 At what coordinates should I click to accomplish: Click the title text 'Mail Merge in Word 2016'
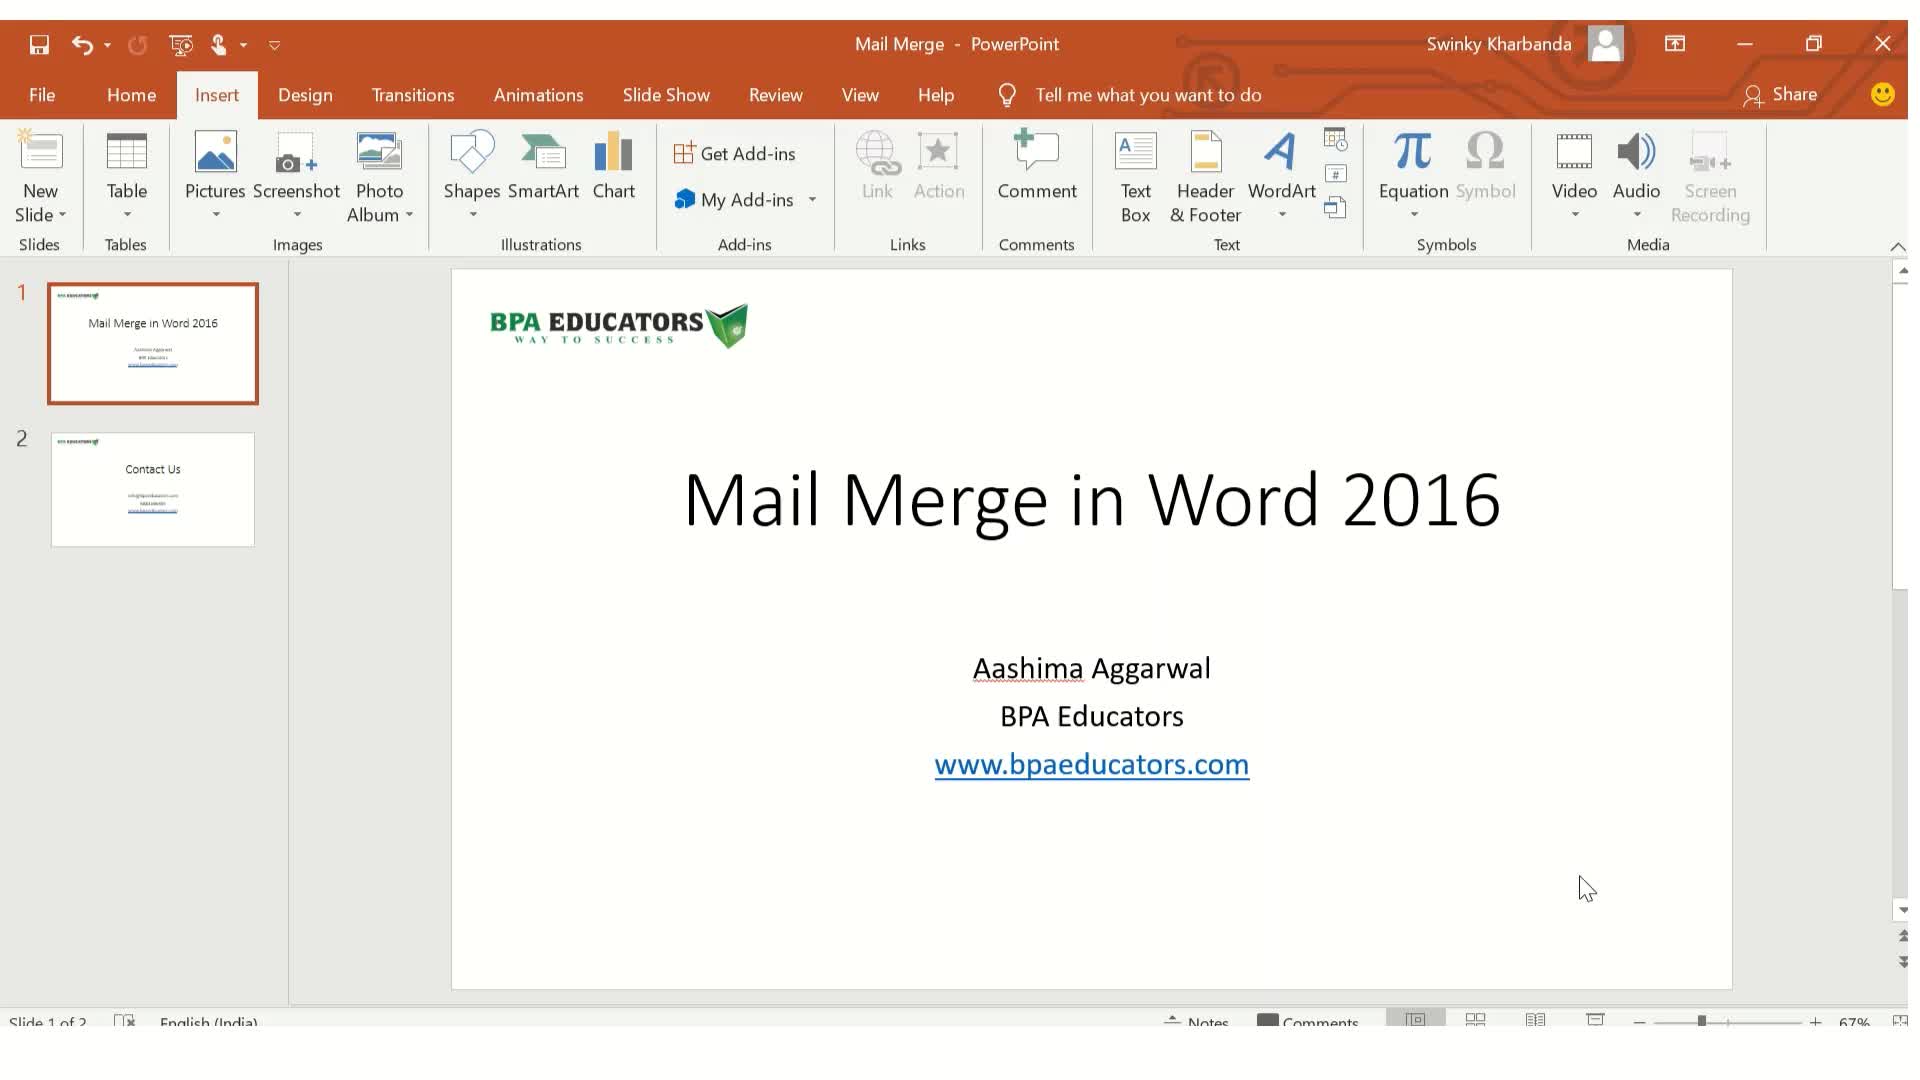click(1092, 500)
